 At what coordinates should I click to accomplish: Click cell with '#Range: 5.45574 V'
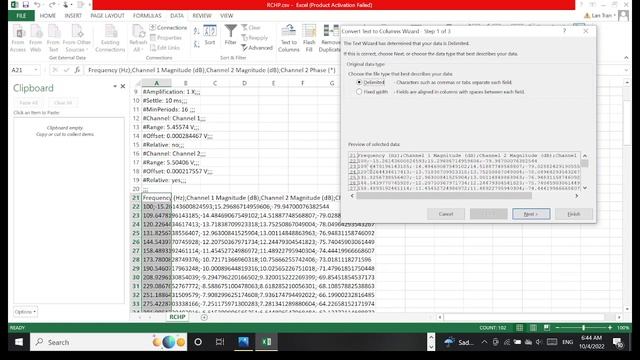156,127
